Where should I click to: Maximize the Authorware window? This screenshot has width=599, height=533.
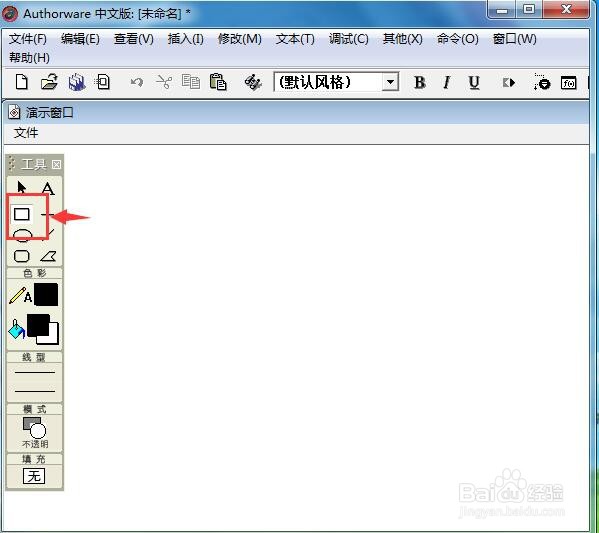click(529, 10)
